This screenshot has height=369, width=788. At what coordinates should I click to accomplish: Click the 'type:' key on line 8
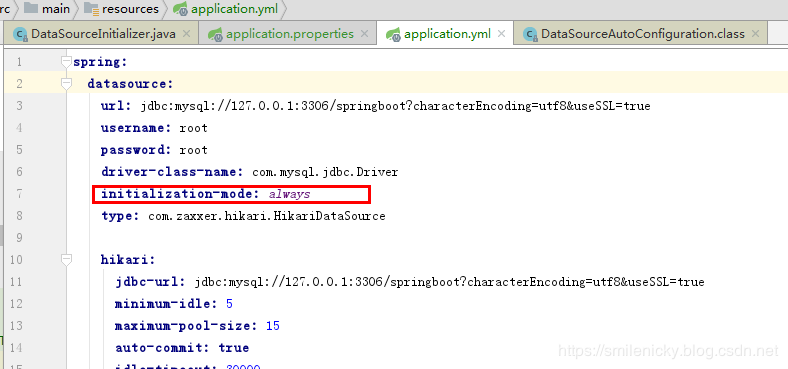click(120, 216)
